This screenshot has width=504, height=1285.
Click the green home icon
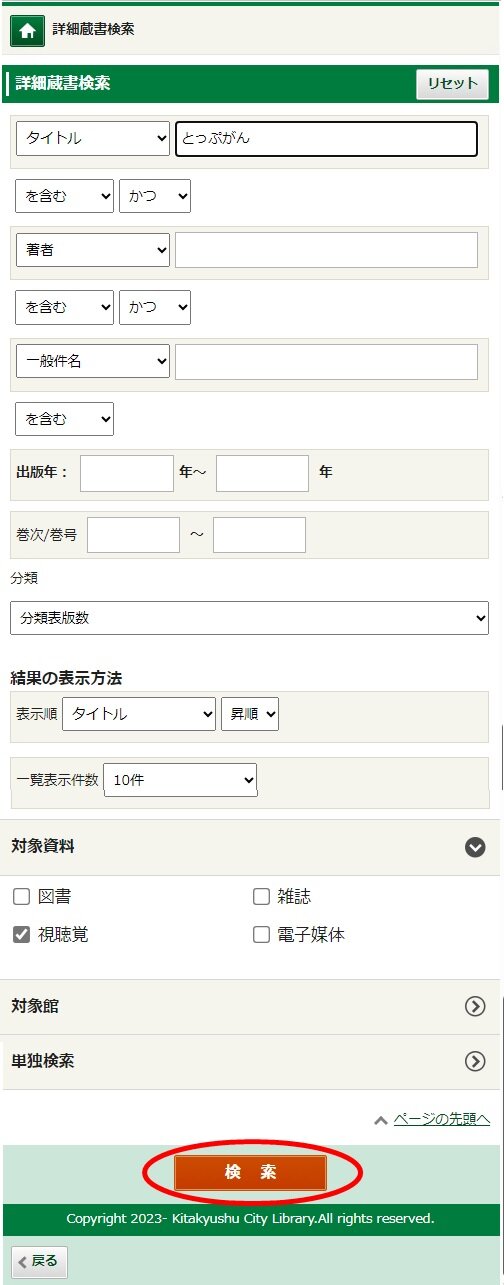pyautogui.click(x=27, y=31)
